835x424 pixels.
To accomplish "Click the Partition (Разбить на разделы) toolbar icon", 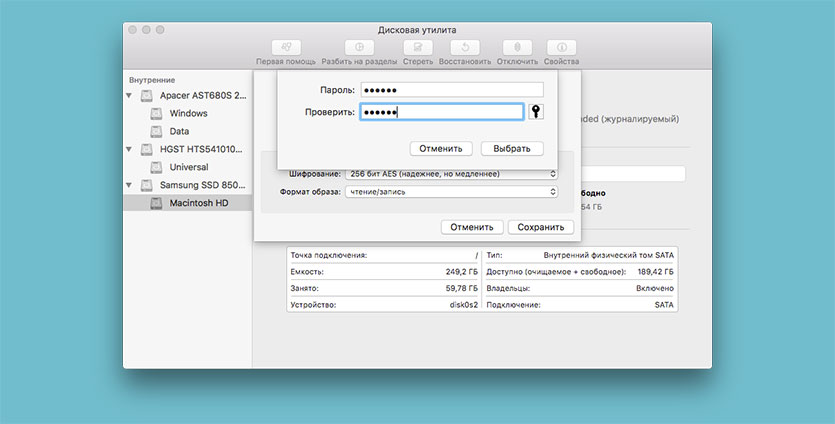I will [x=358, y=47].
